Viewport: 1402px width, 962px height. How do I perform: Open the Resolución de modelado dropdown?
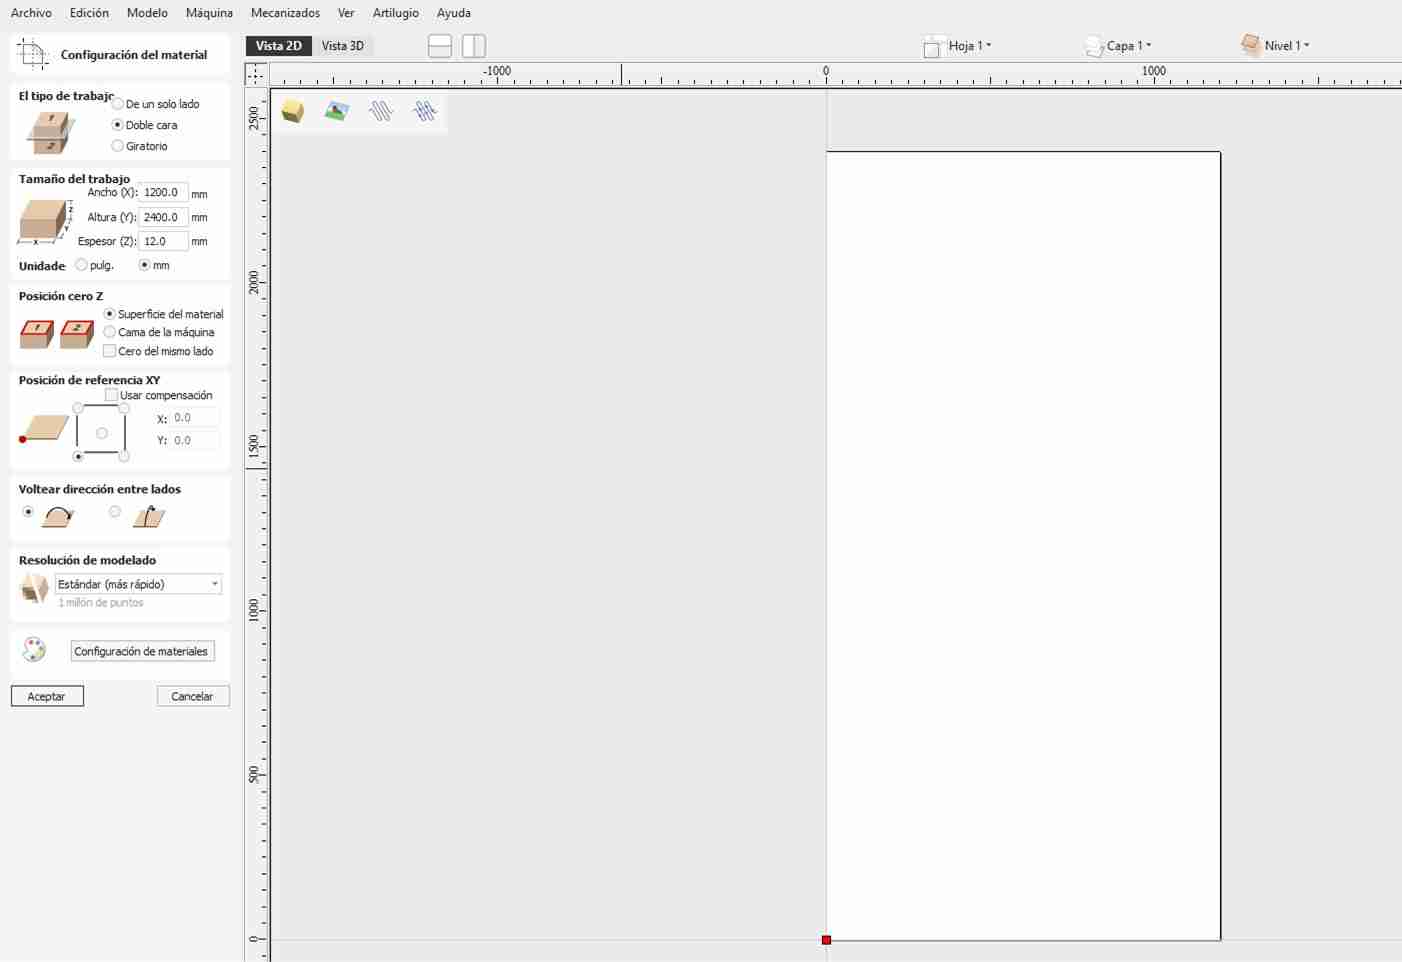pos(138,584)
